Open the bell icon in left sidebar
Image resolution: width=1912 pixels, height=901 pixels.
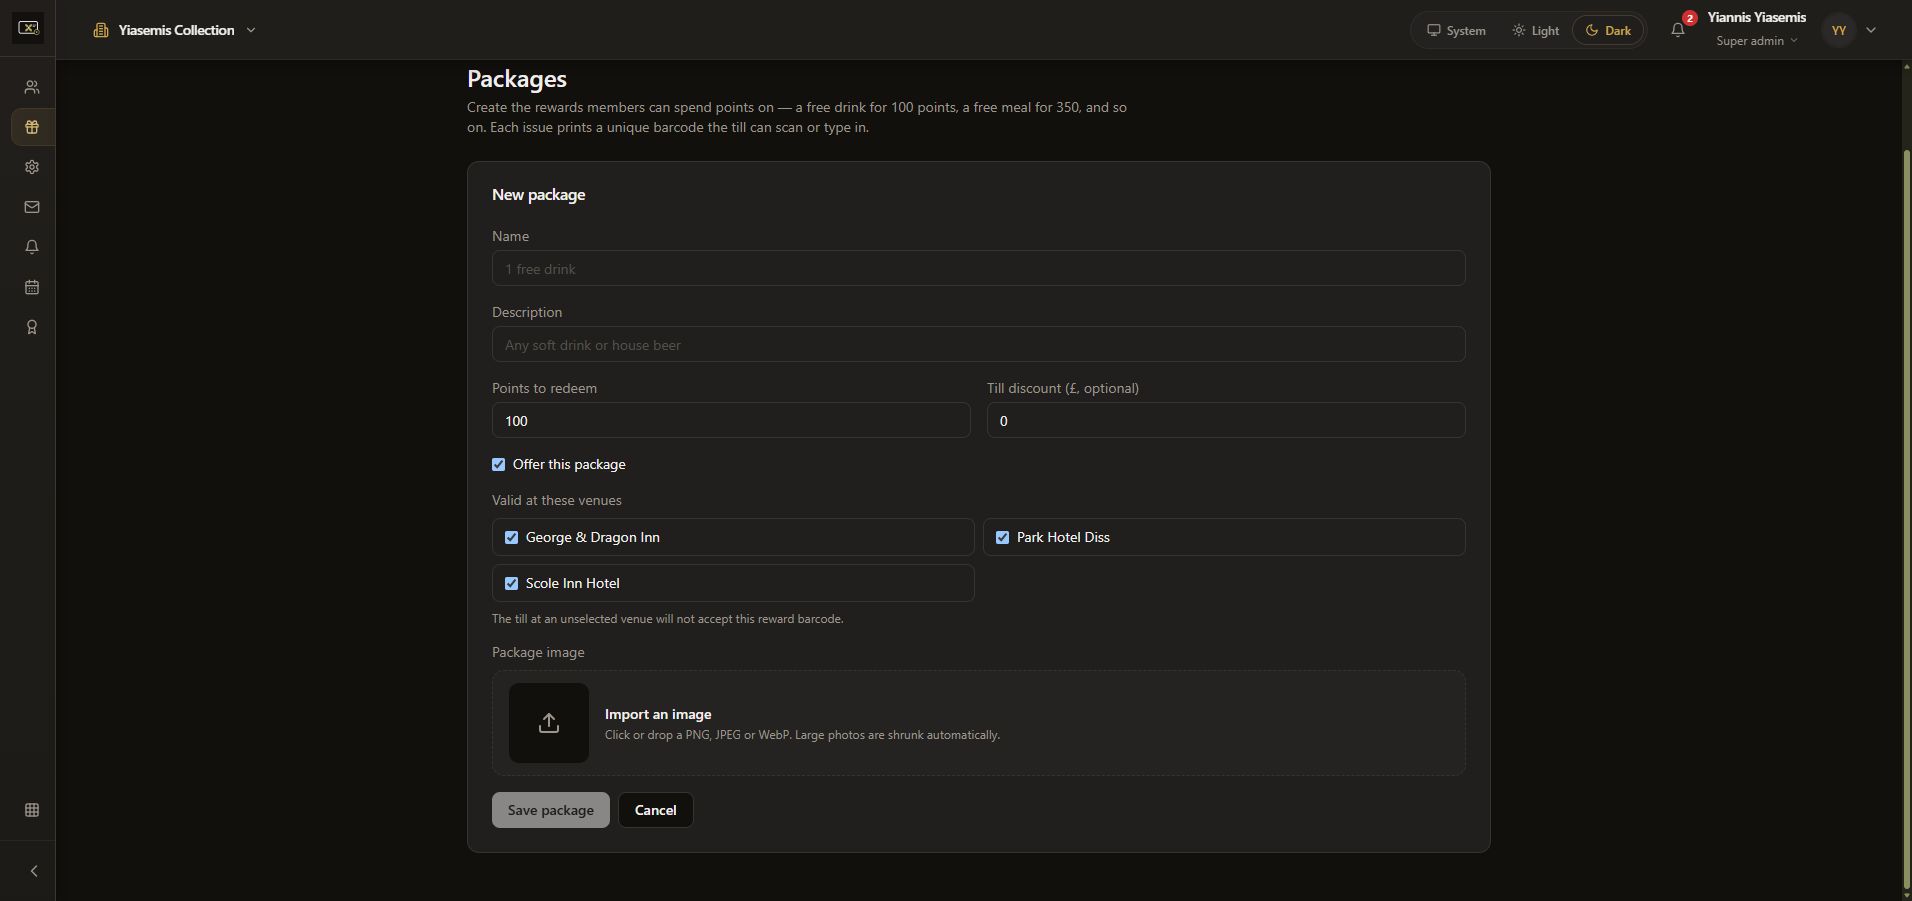(32, 247)
